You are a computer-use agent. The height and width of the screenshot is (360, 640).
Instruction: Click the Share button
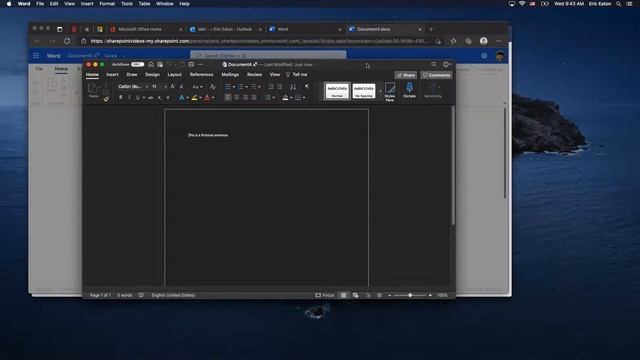coord(406,75)
